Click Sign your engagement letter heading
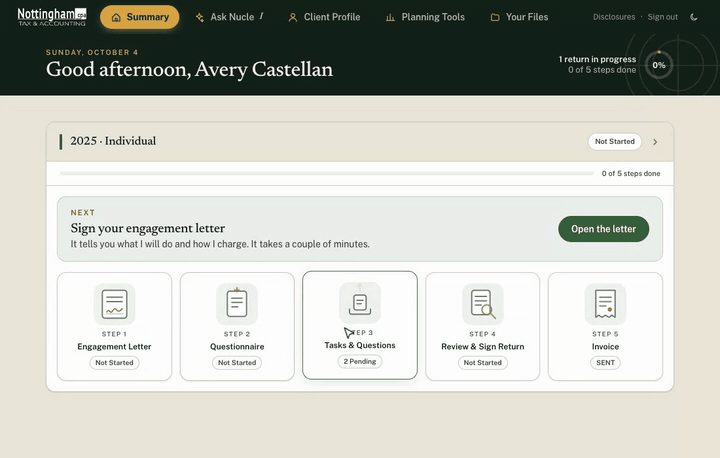 148,228
